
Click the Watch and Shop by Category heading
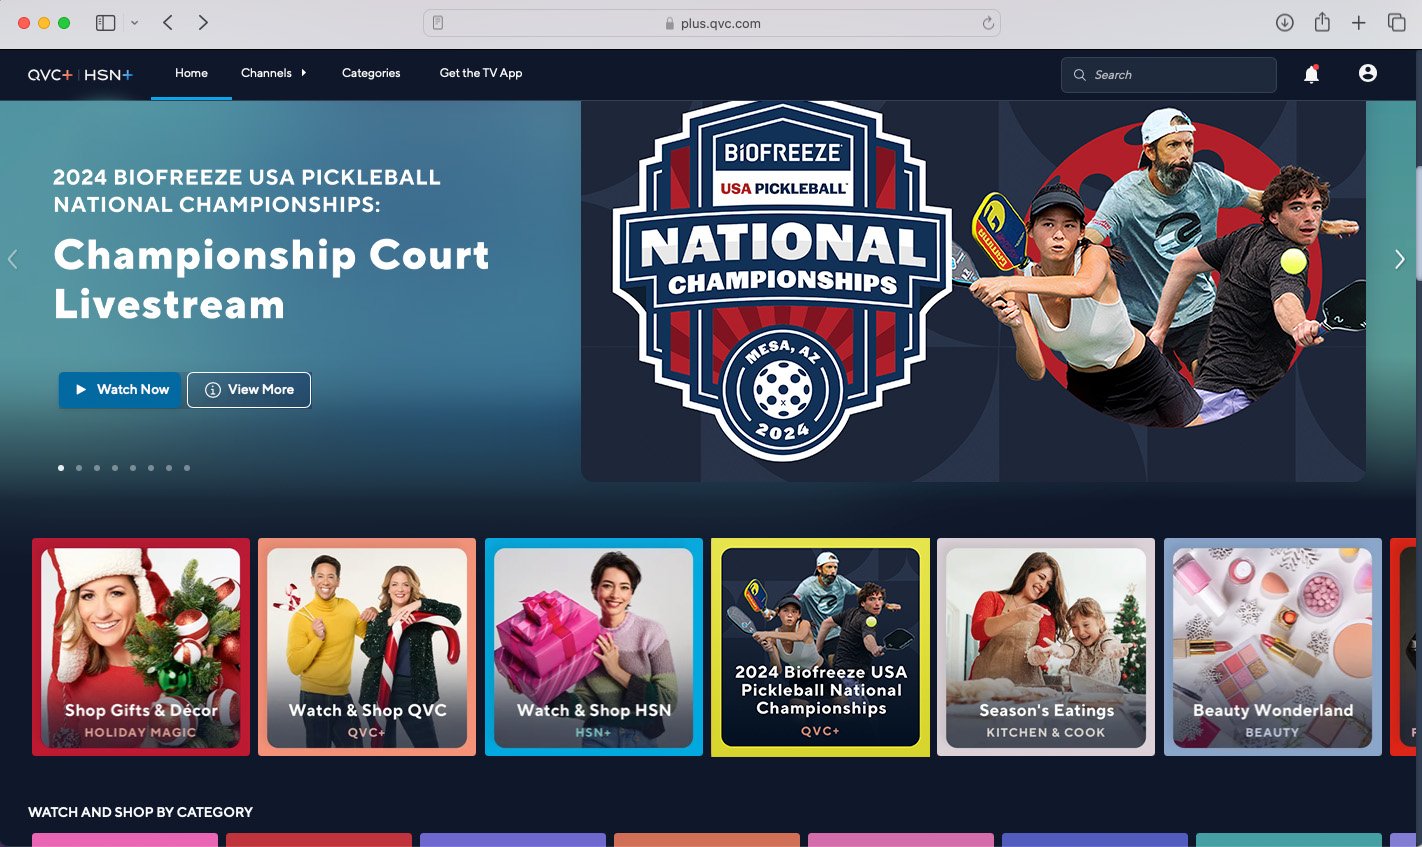click(x=140, y=812)
